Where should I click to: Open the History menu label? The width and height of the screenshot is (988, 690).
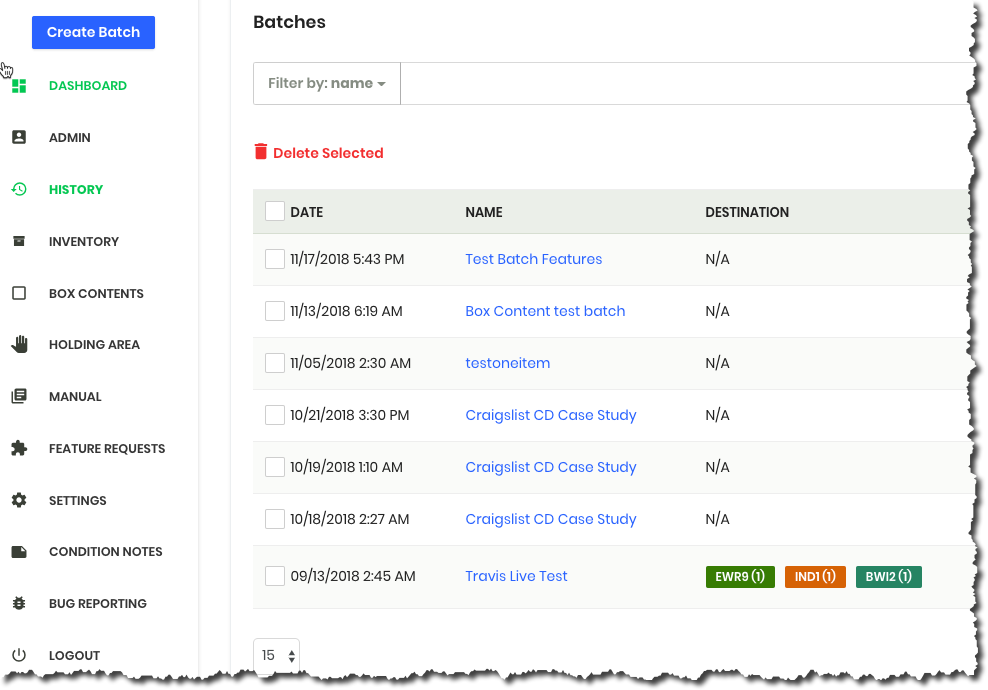click(76, 190)
